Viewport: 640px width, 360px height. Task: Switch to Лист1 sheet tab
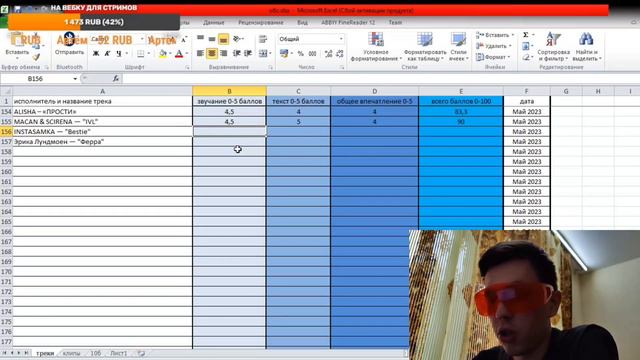[118, 353]
